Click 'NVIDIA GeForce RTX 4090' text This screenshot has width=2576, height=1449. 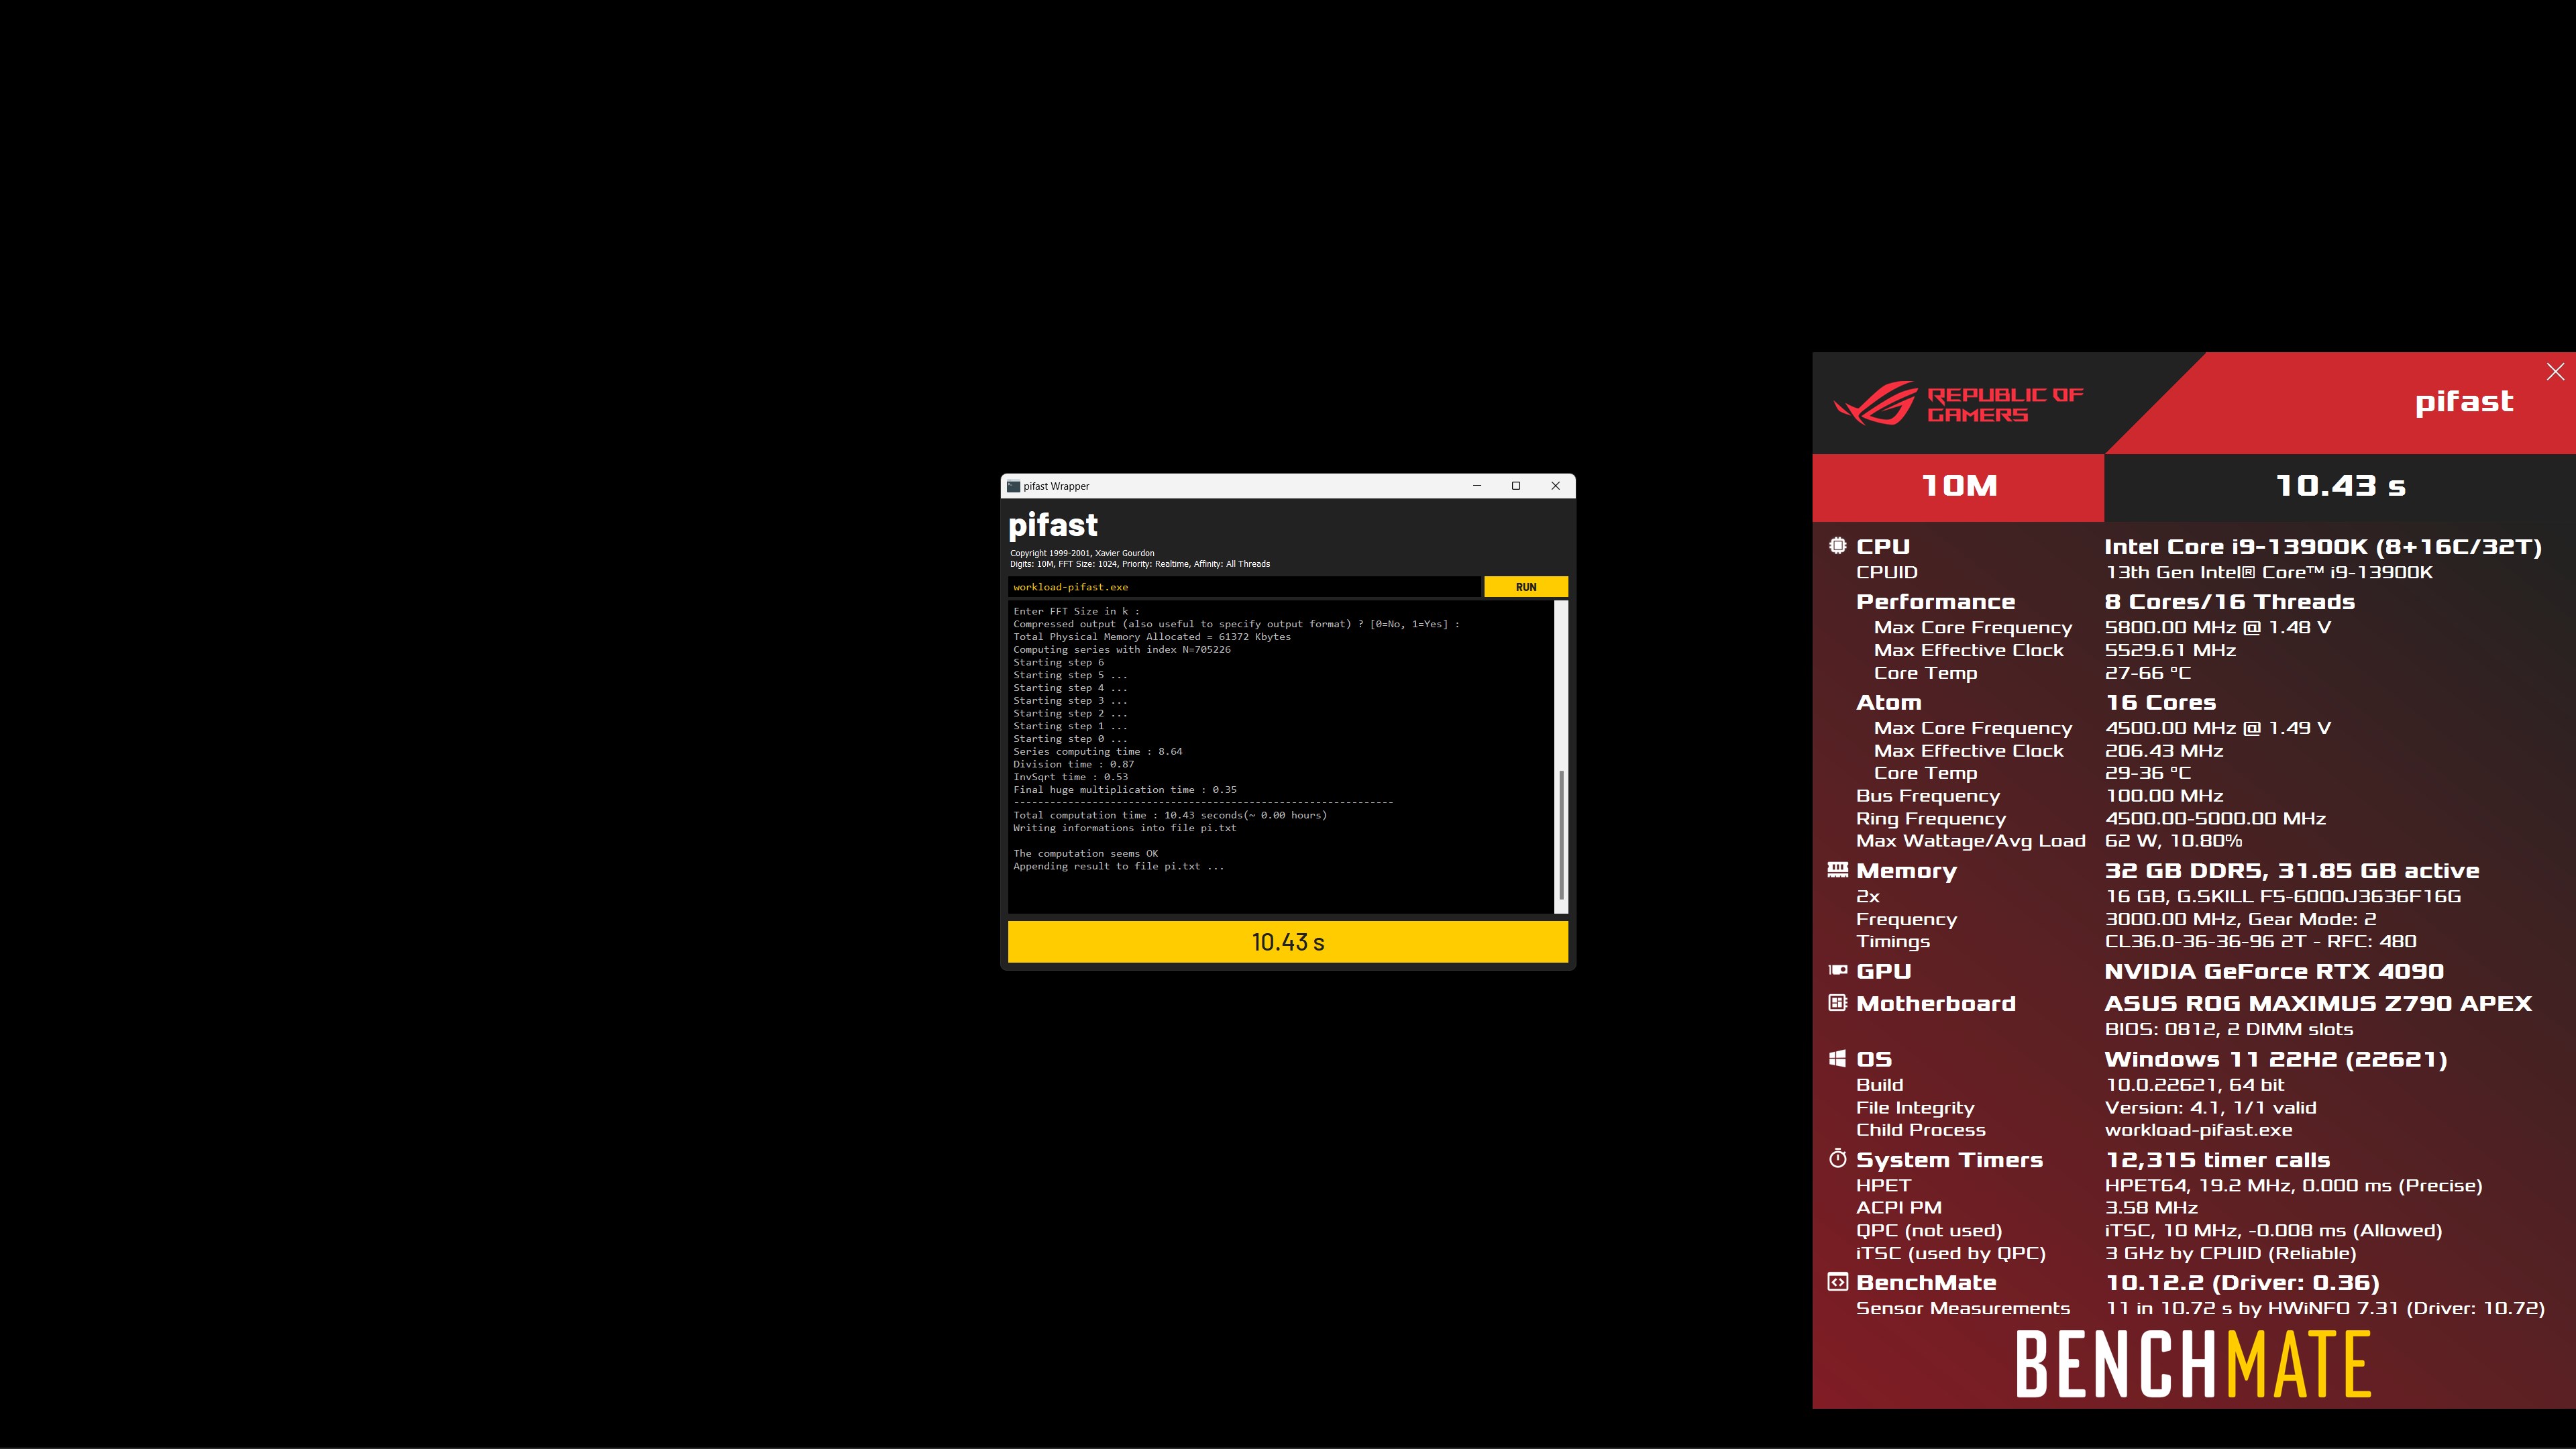tap(2273, 971)
